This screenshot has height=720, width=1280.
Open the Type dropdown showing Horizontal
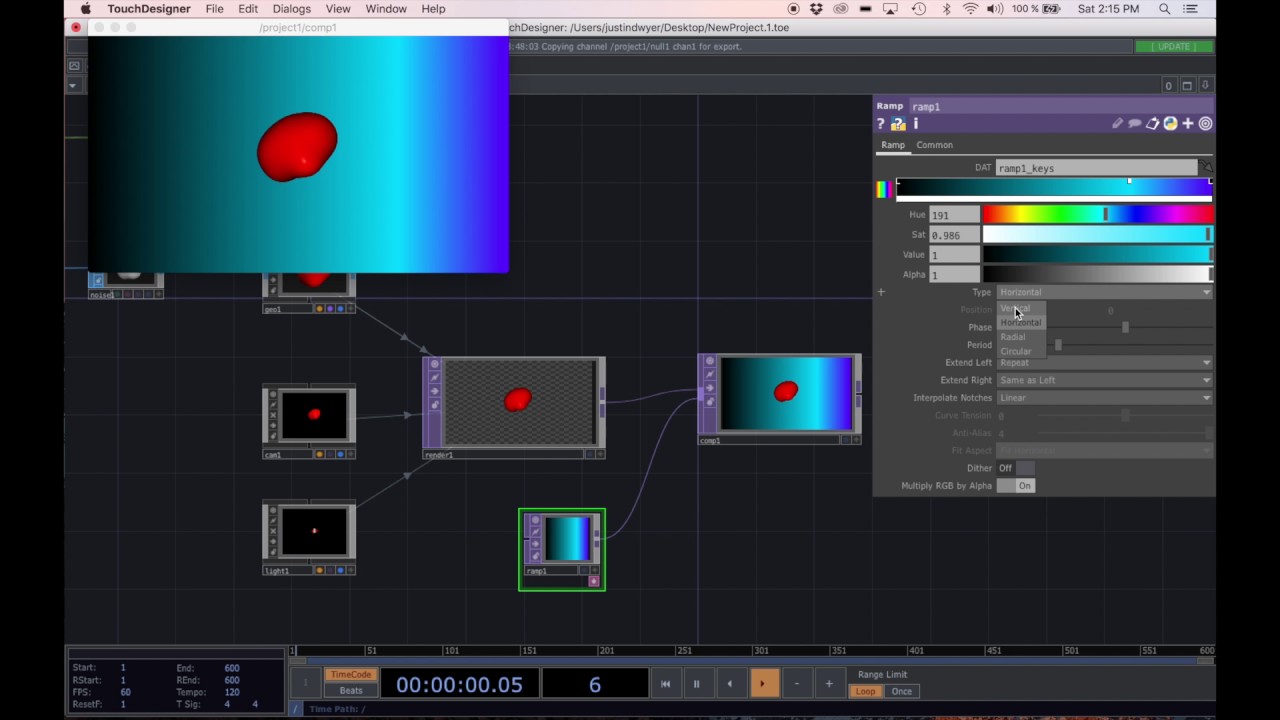click(x=1104, y=292)
